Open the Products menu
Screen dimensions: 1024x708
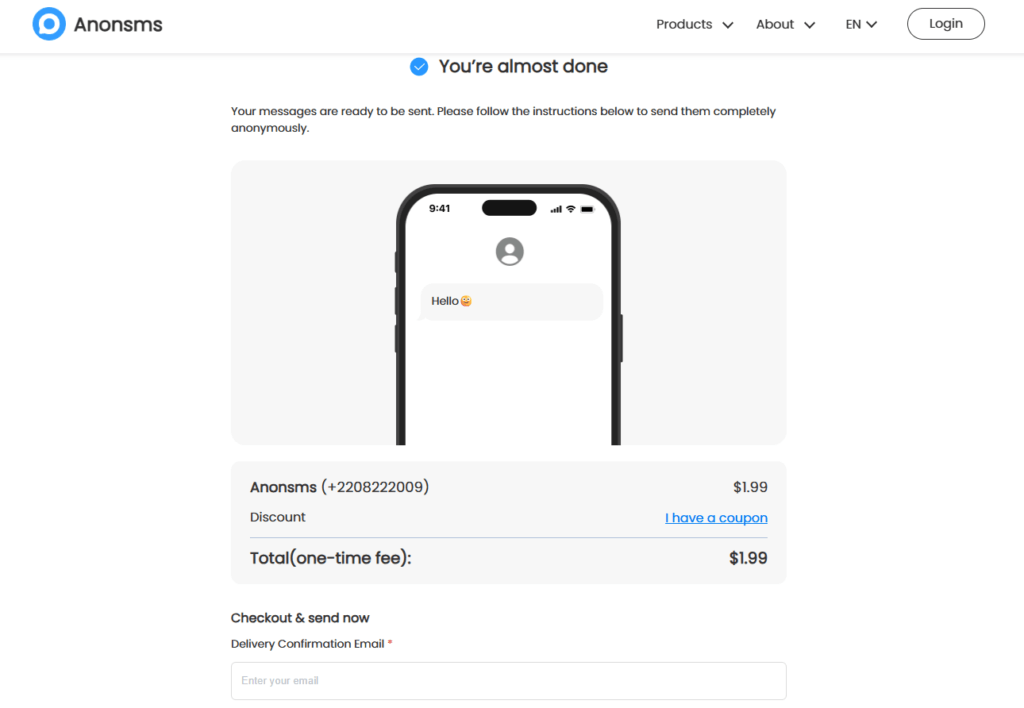pyautogui.click(x=684, y=24)
